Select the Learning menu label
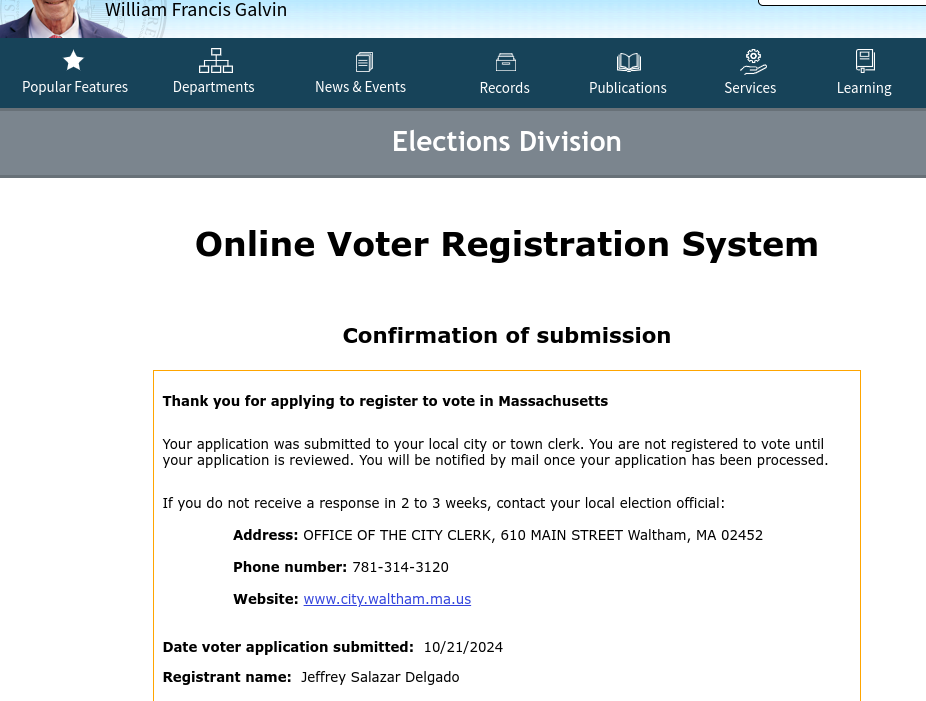Image resolution: width=926 pixels, height=701 pixels. click(x=864, y=88)
